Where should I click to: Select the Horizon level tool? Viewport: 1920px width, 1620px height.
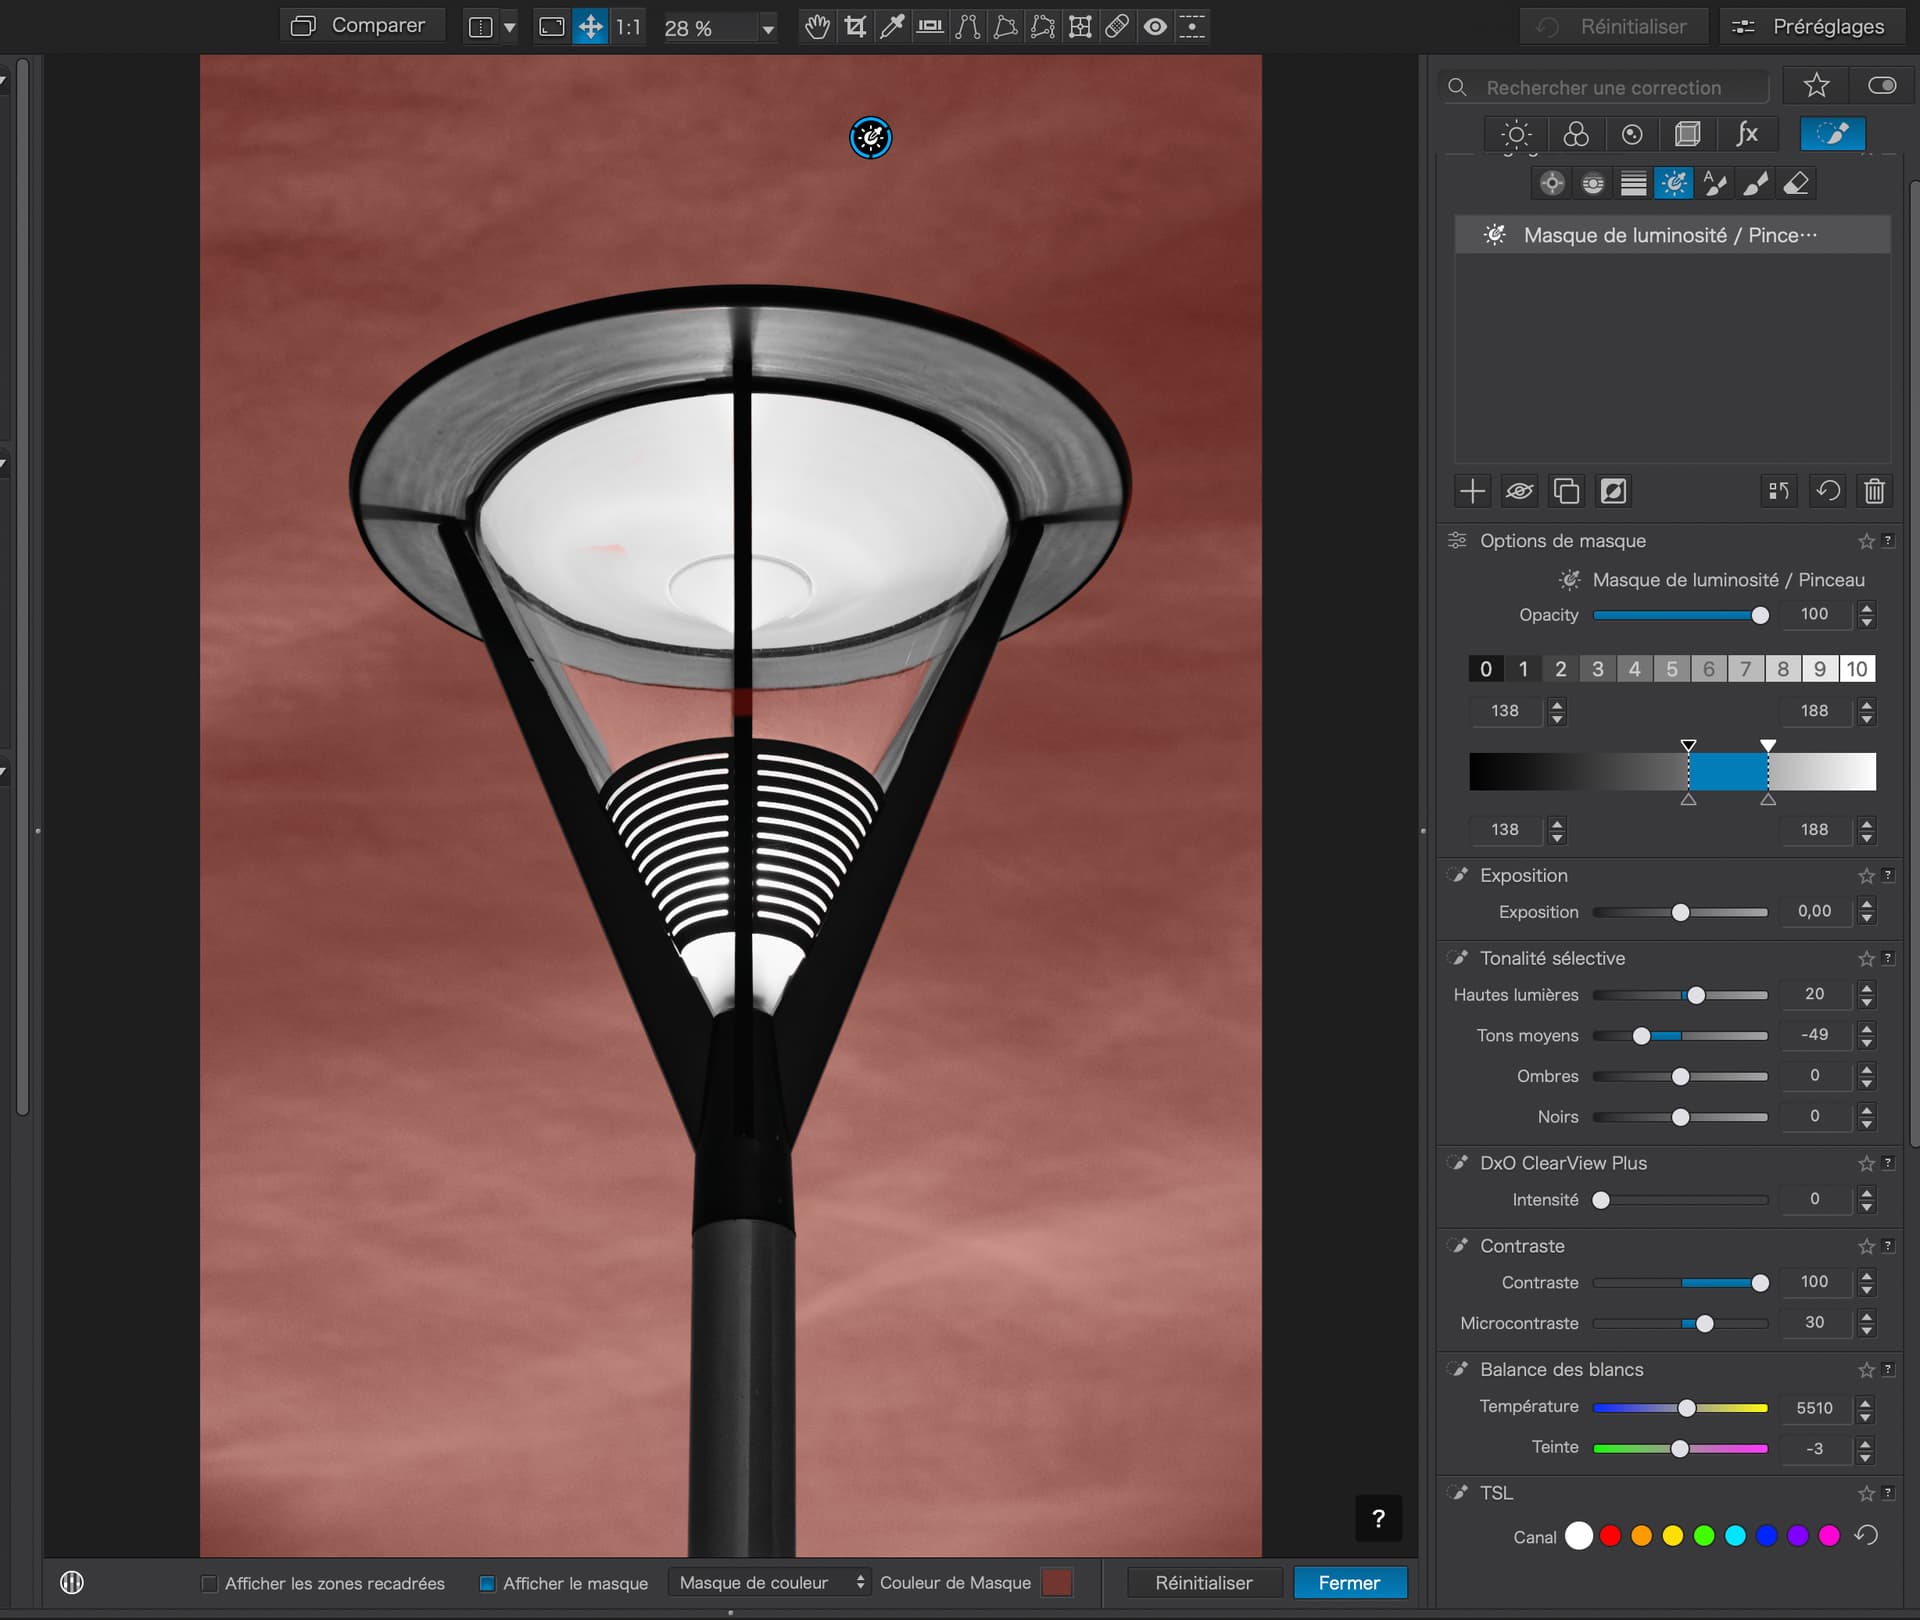tap(930, 27)
